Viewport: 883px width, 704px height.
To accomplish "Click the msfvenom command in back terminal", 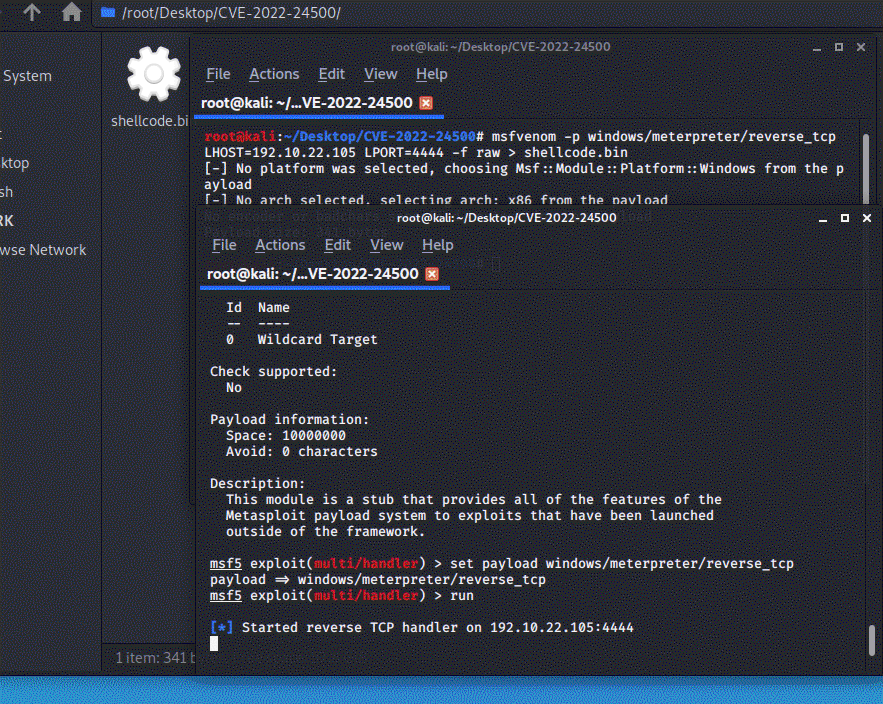I will point(663,137).
